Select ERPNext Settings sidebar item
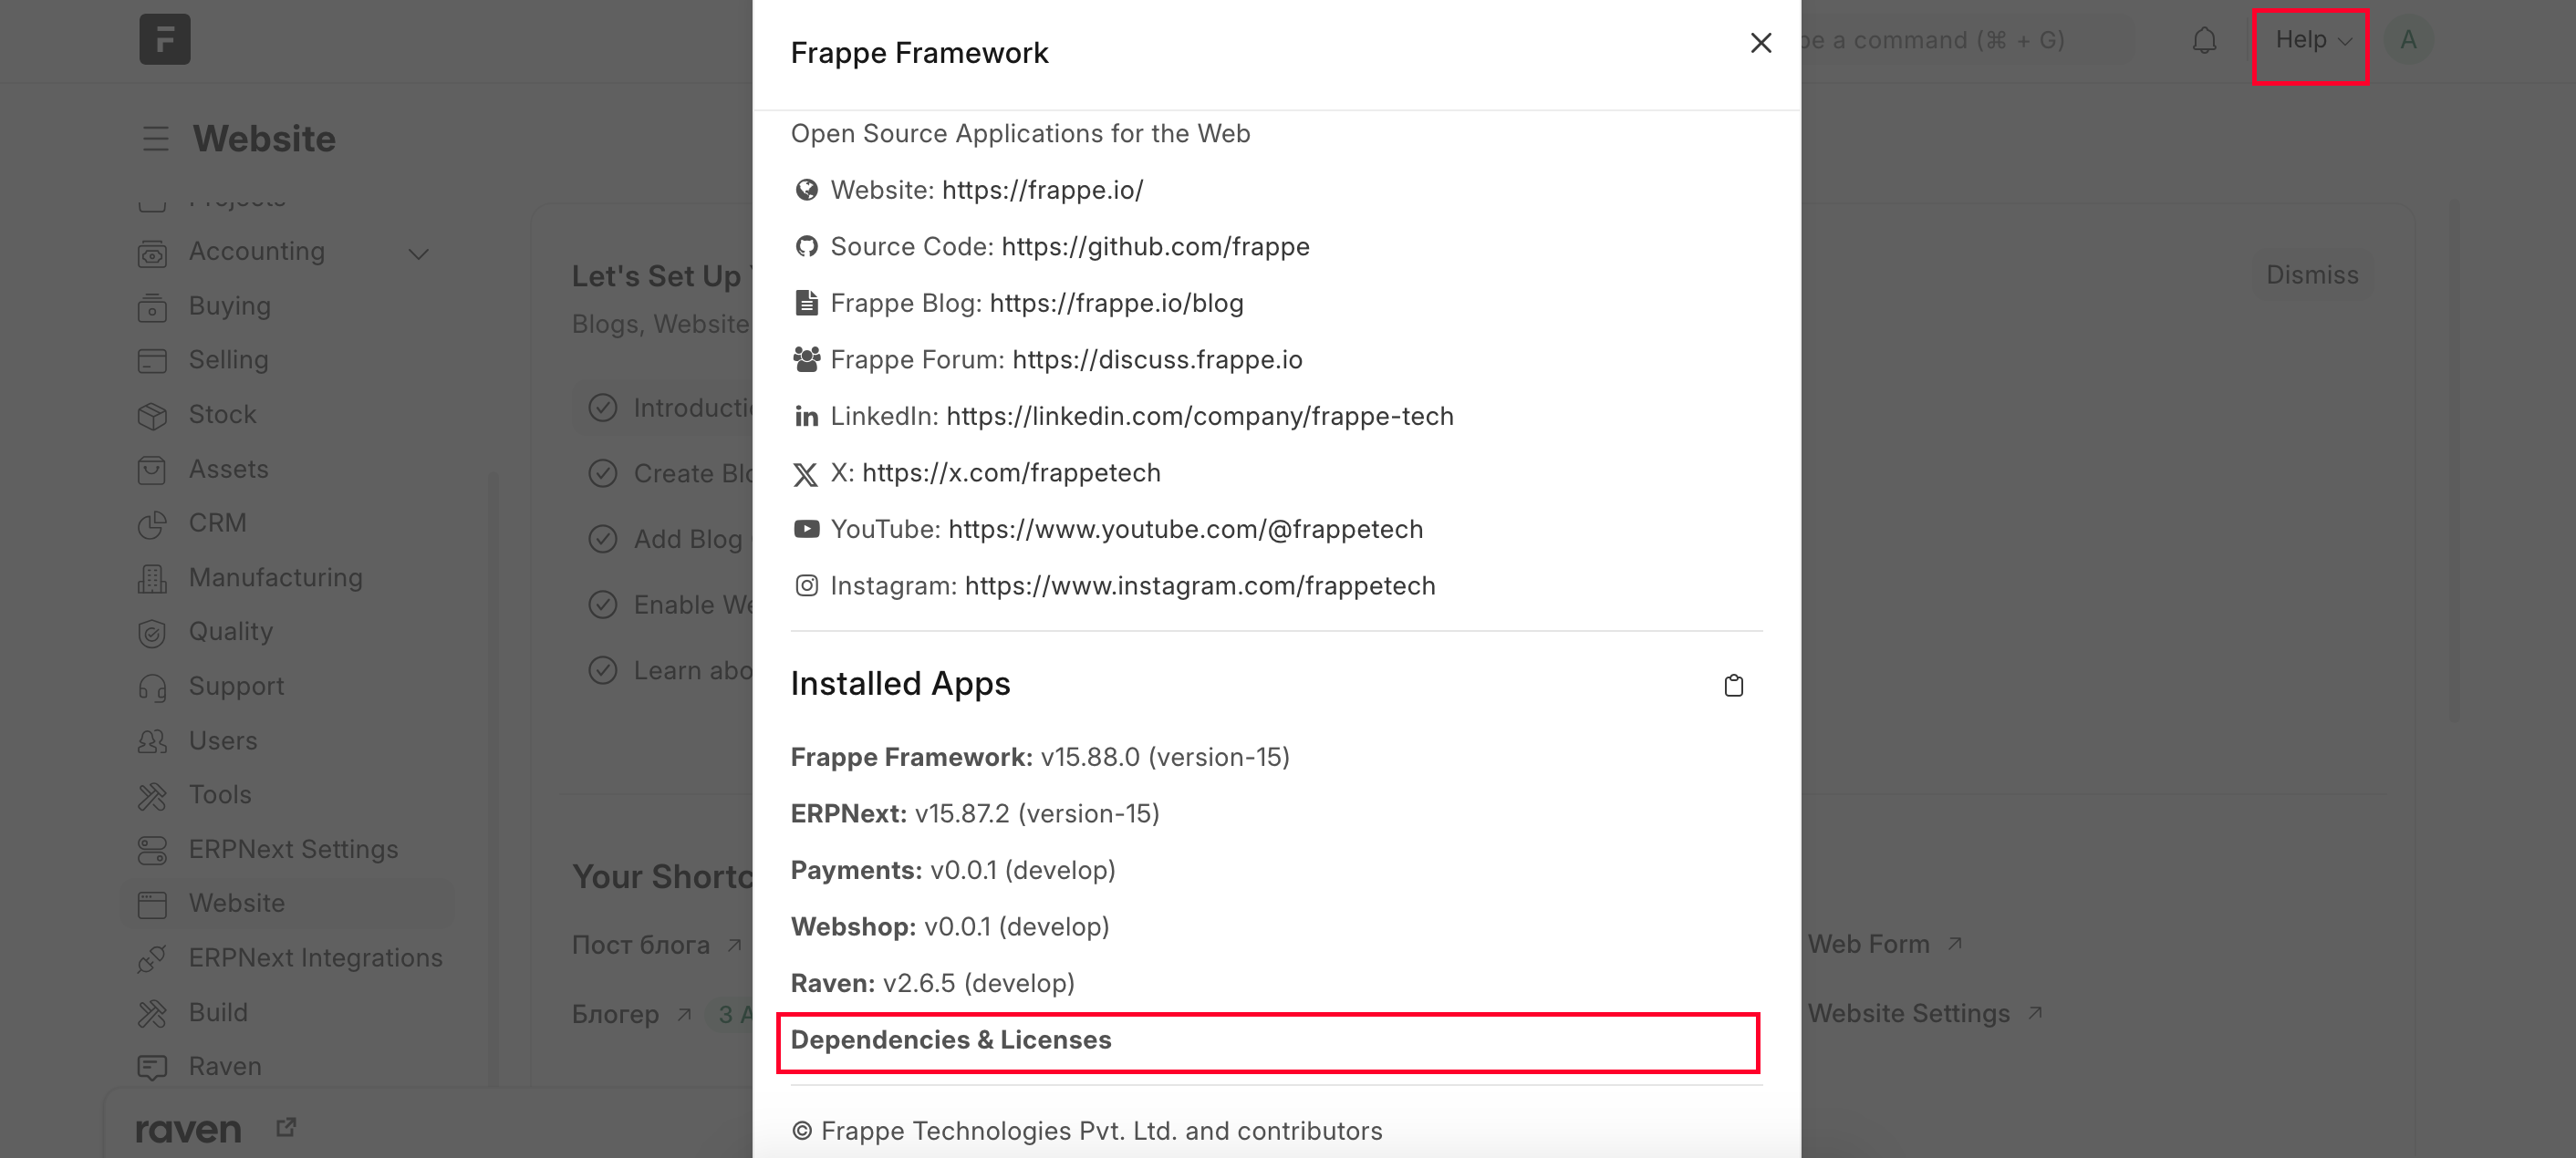Viewport: 2576px width, 1158px height. (293, 849)
